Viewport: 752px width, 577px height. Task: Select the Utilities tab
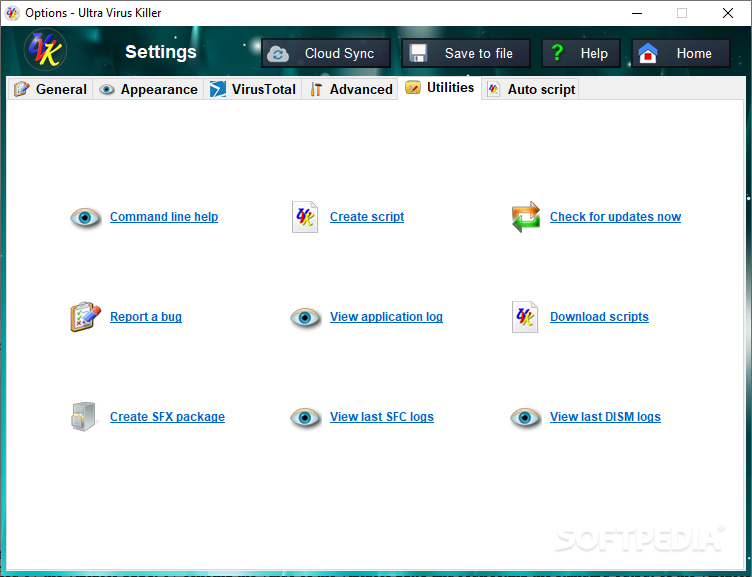click(x=439, y=88)
